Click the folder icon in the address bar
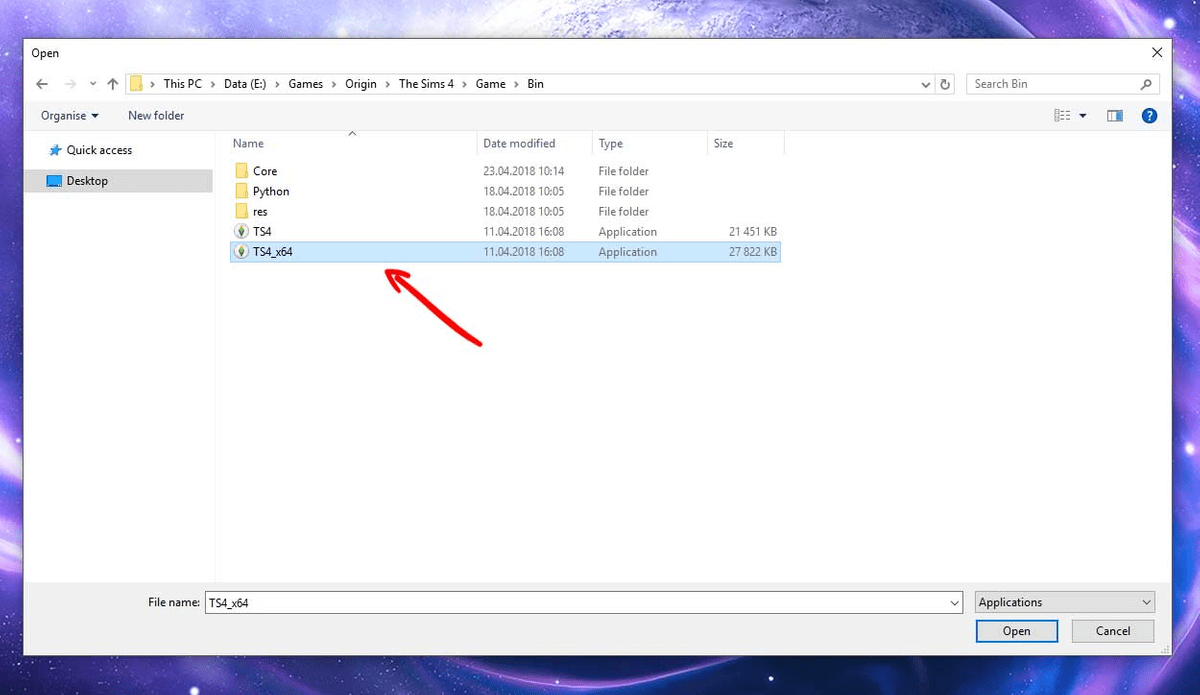This screenshot has width=1200, height=695. pos(136,84)
